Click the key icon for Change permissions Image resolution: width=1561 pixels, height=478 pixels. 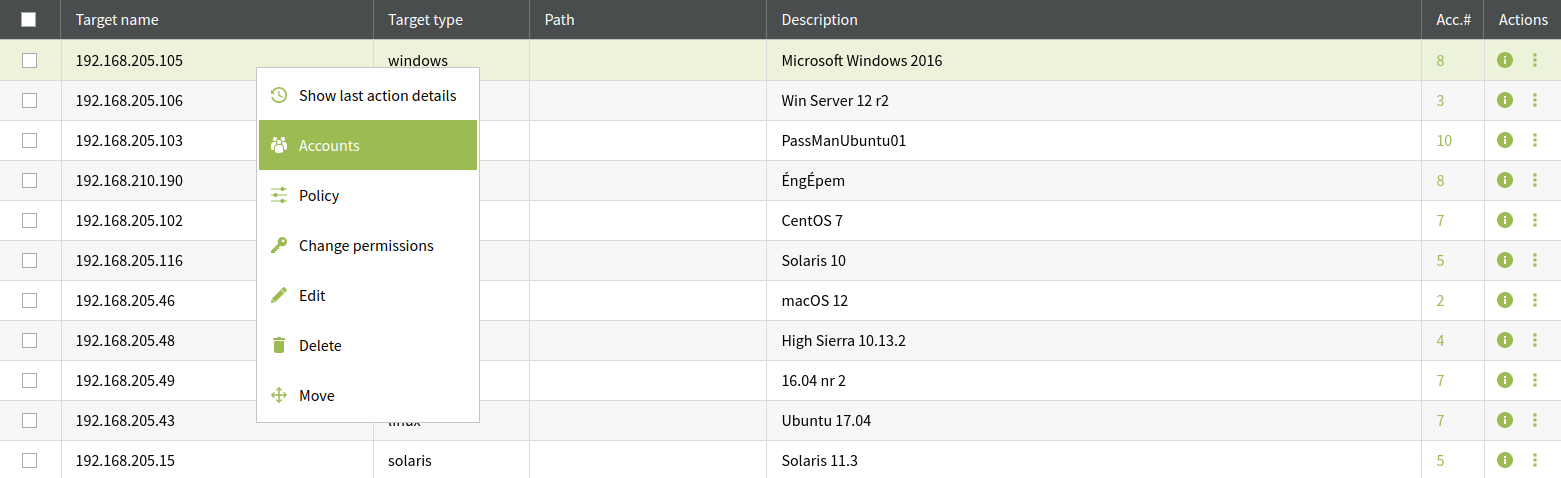coord(279,245)
